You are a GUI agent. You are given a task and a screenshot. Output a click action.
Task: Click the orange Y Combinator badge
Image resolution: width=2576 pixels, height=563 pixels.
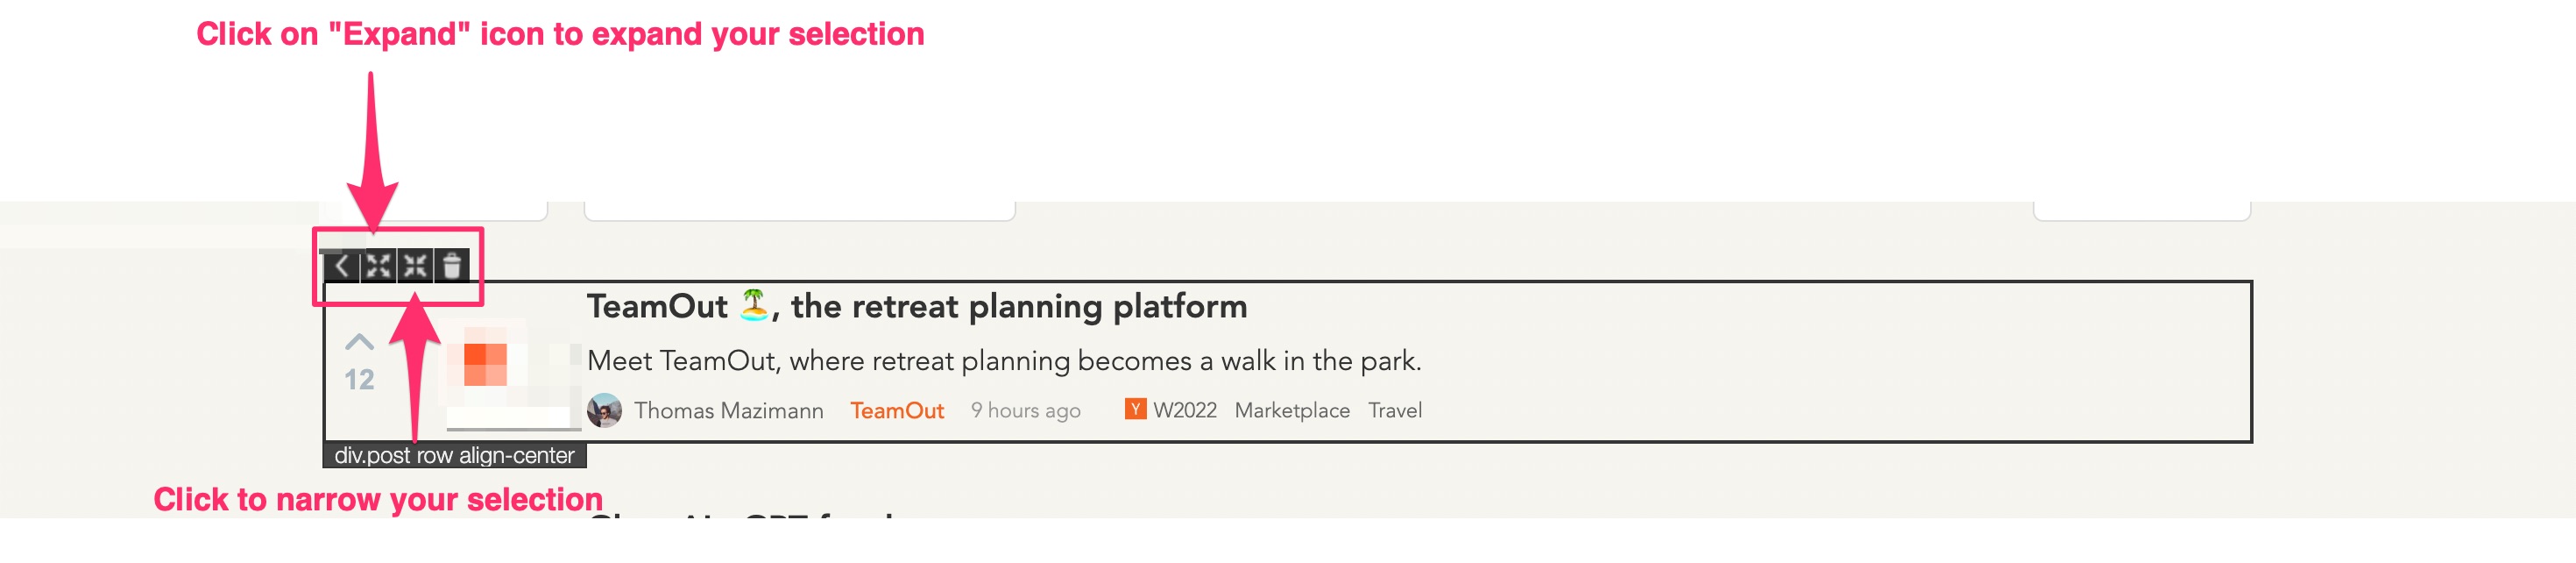[x=1135, y=409]
